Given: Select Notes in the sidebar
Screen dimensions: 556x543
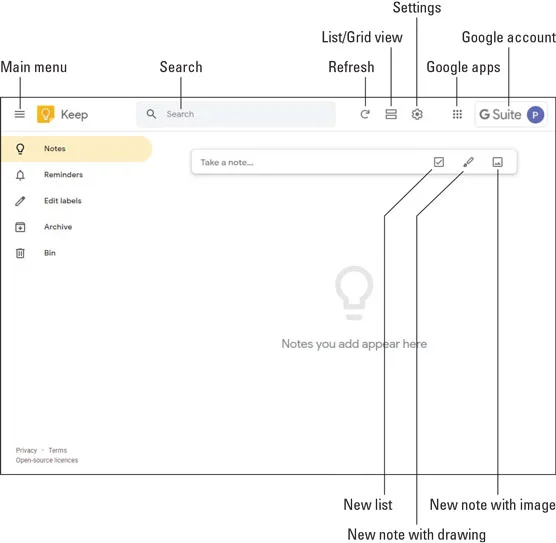Looking at the screenshot, I should pos(76,149).
